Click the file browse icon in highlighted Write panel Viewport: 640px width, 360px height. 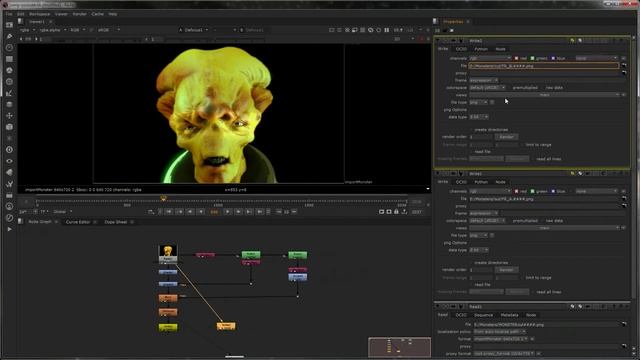[624, 65]
